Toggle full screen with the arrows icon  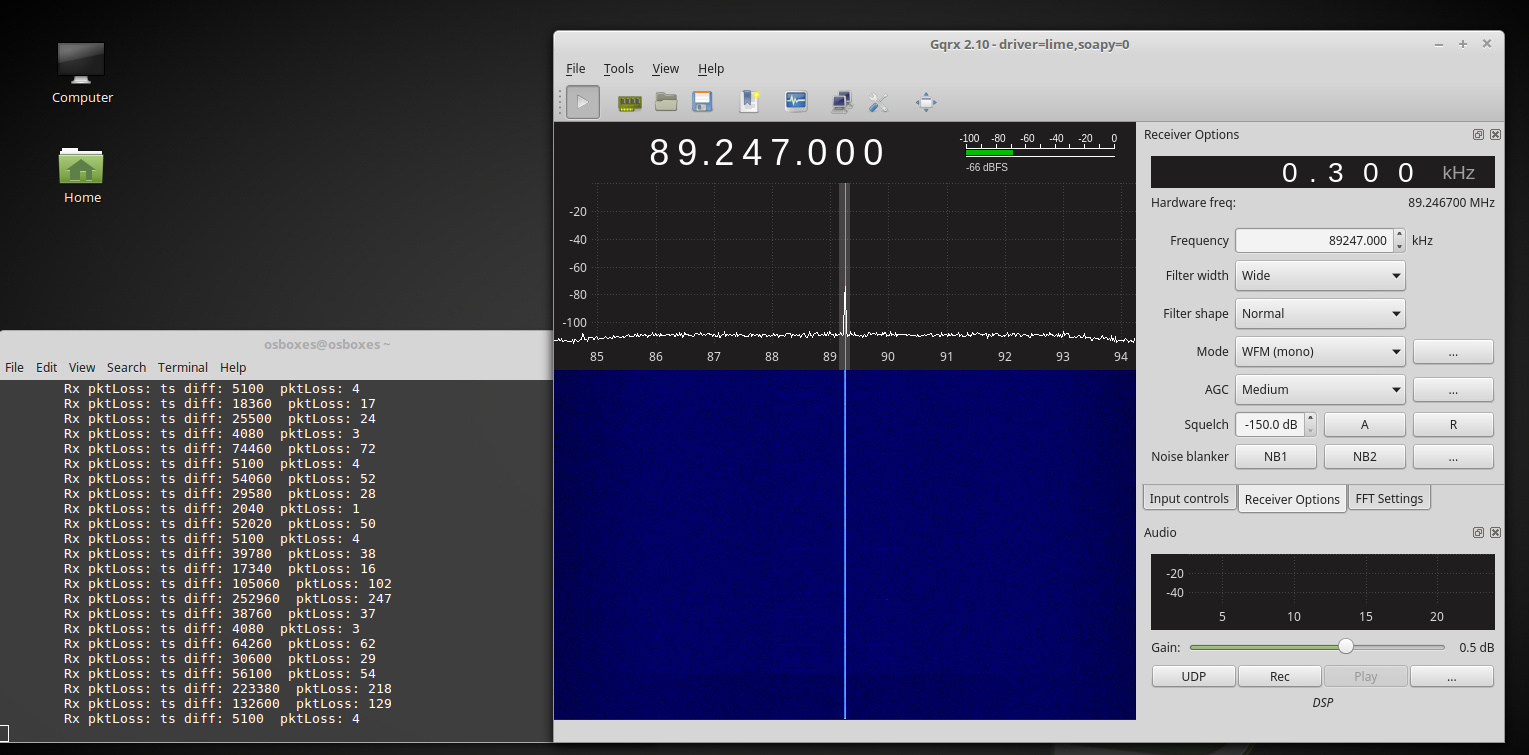click(926, 102)
